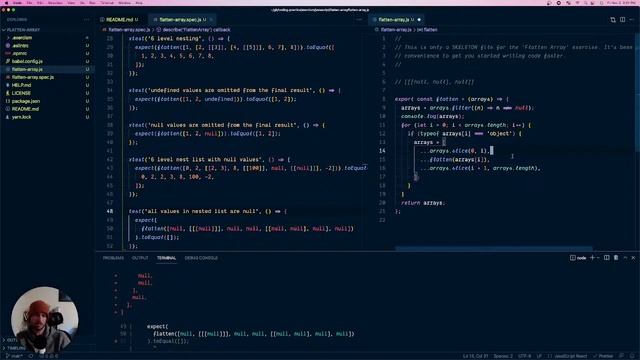Click the Spotlight search icon in menu bar
Viewport: 640px width, 360px height.
[x=586, y=3]
